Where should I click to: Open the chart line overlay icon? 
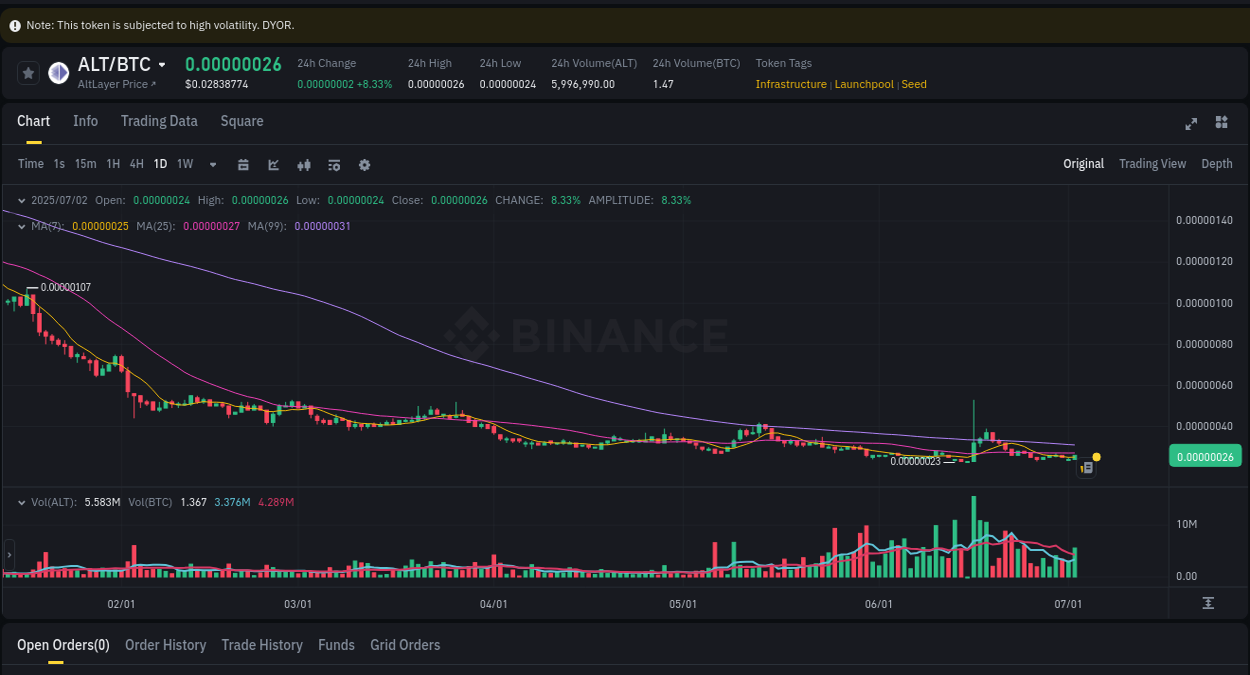tap(273, 164)
